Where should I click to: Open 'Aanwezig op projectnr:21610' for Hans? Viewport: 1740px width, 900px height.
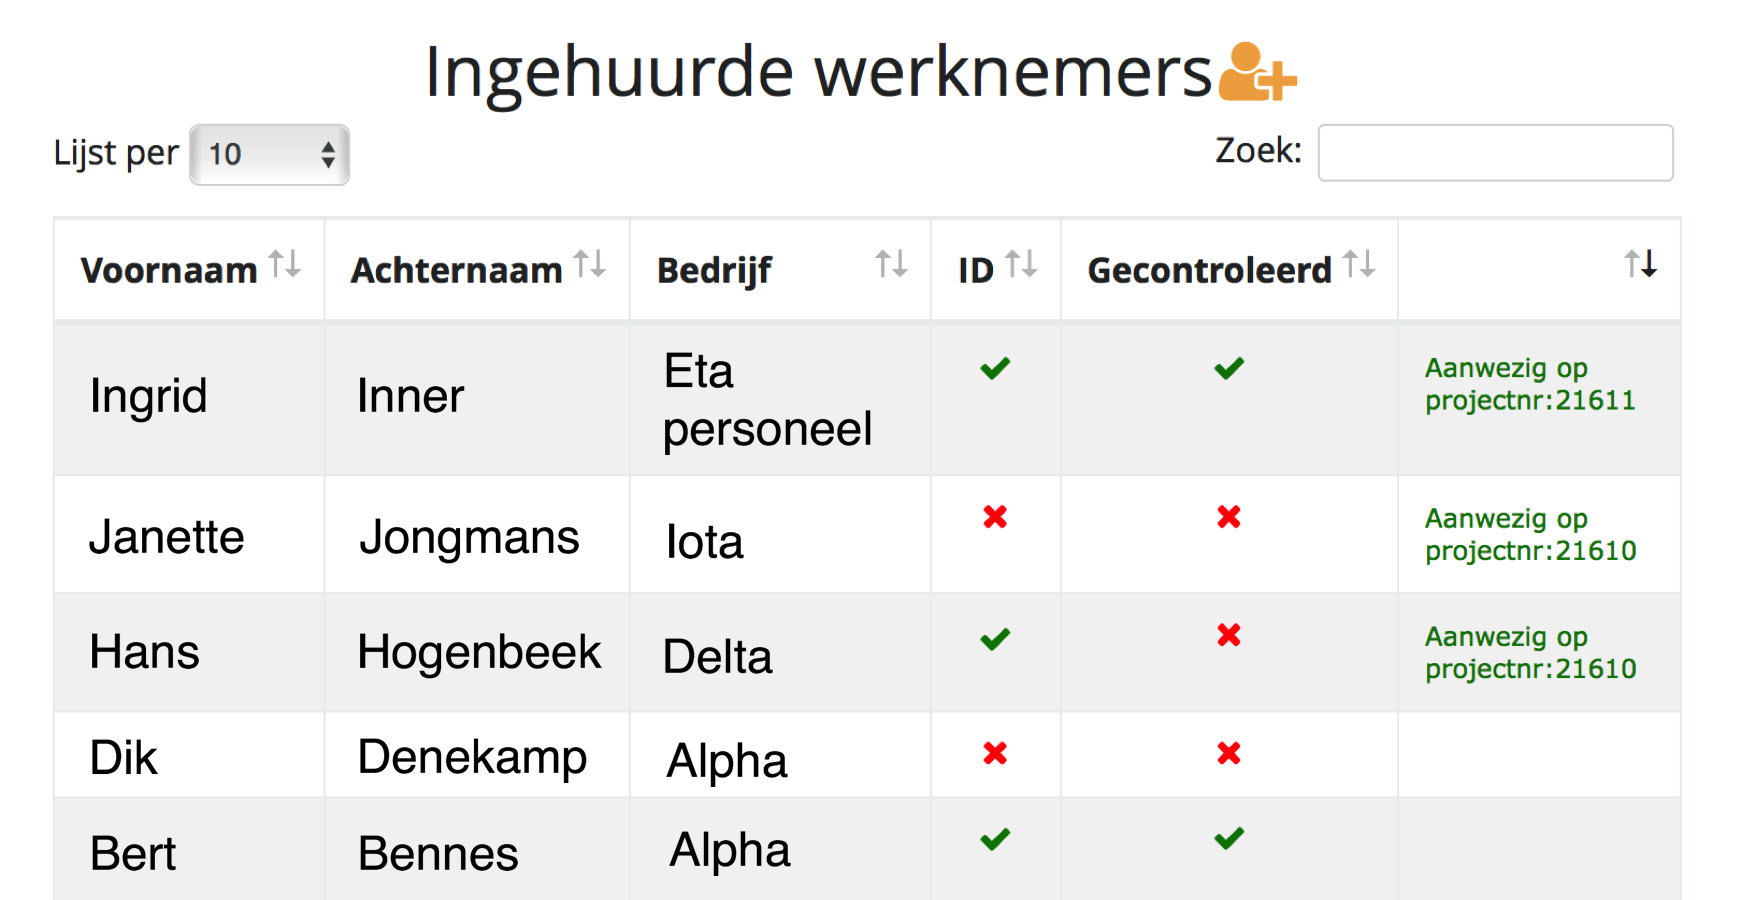point(1529,652)
